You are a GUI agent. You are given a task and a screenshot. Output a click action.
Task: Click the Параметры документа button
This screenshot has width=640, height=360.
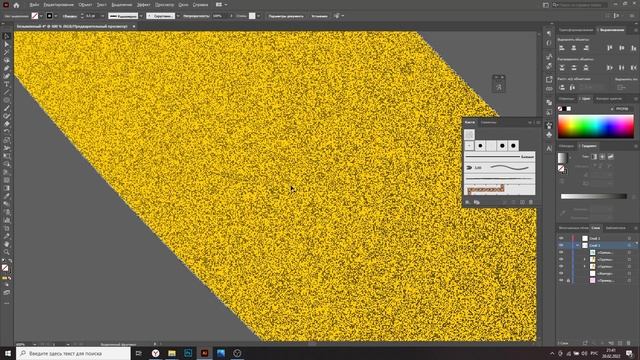click(286, 16)
